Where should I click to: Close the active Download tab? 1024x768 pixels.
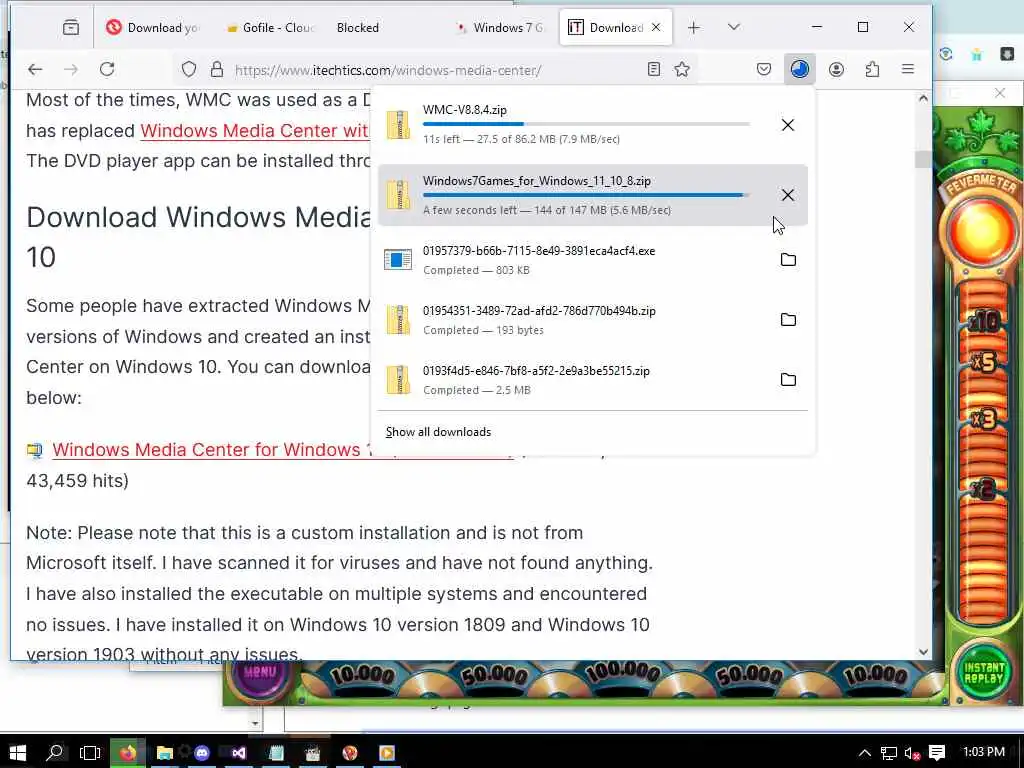[x=656, y=27]
